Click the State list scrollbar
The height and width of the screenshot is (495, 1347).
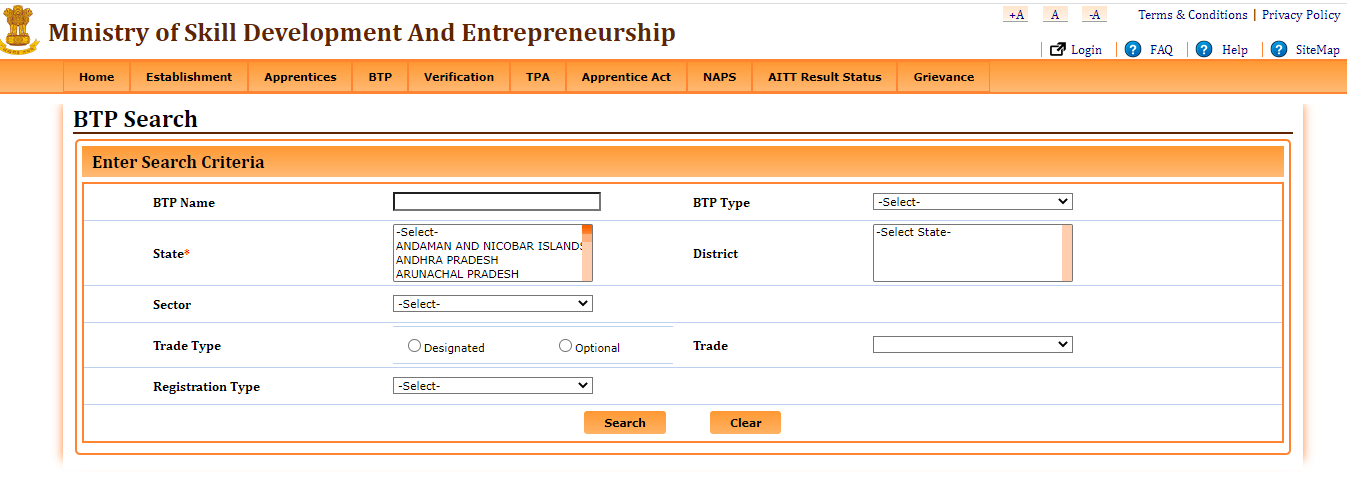[587, 253]
